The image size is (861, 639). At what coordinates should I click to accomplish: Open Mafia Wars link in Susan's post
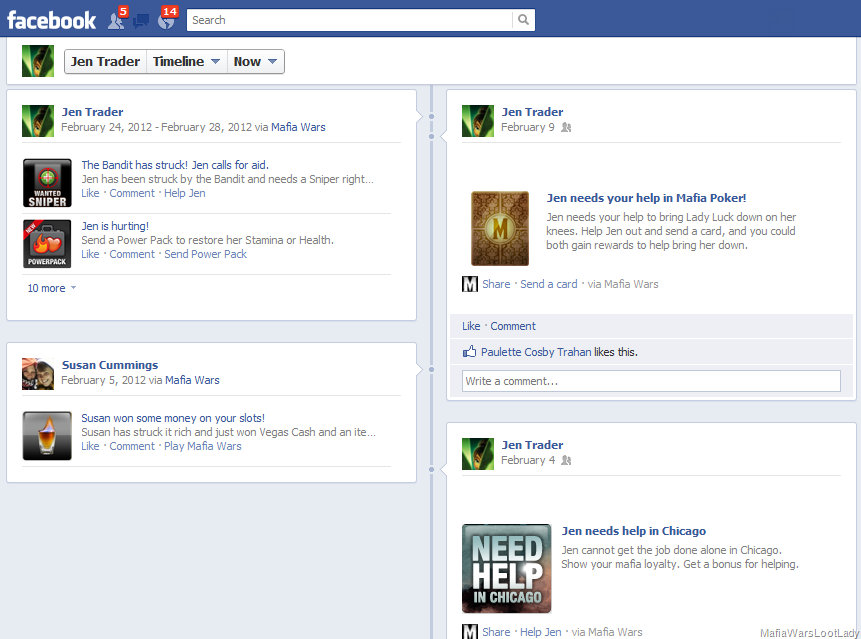coord(192,380)
